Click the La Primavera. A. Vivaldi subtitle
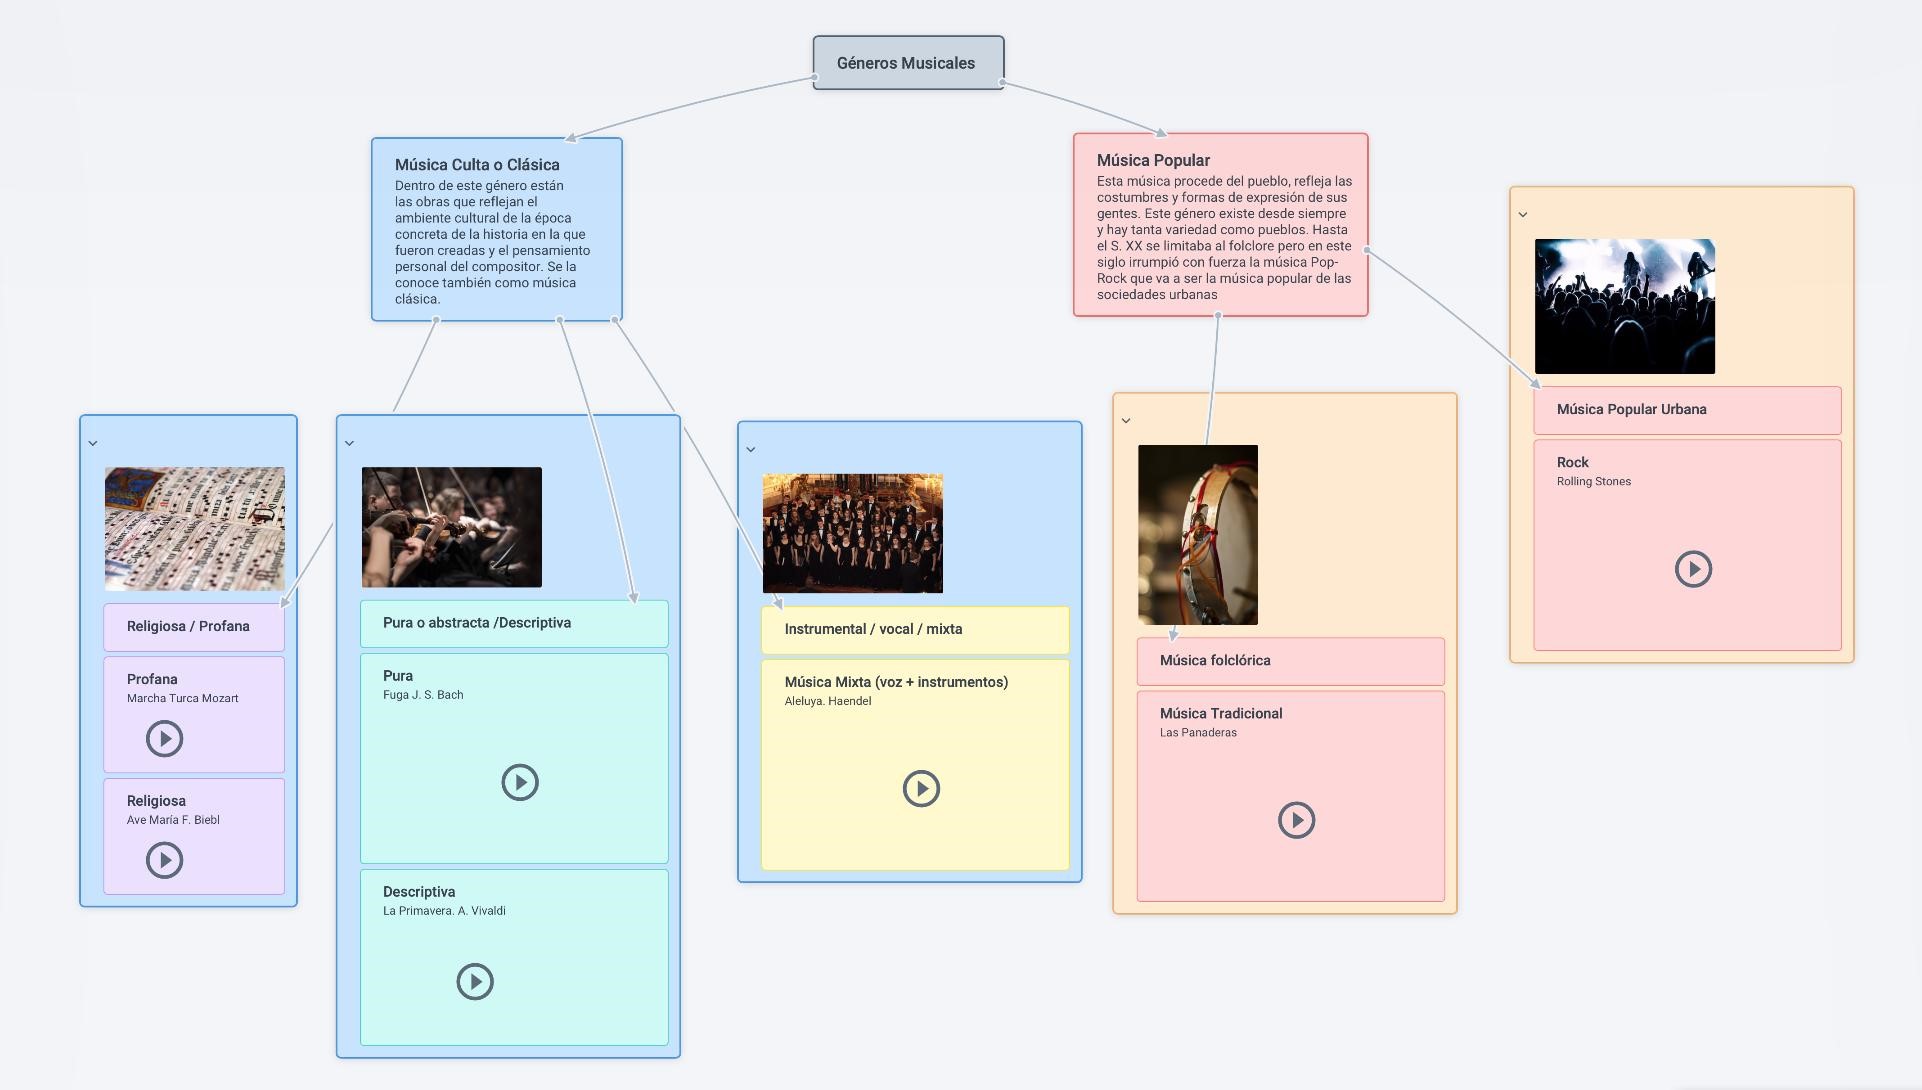 click(x=444, y=911)
